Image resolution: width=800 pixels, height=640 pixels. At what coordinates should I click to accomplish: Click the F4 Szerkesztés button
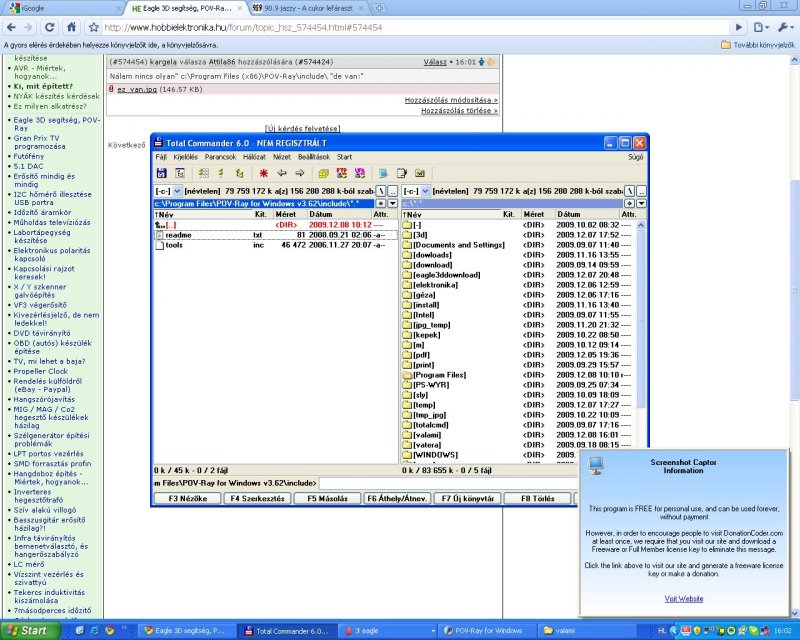pyautogui.click(x=258, y=498)
